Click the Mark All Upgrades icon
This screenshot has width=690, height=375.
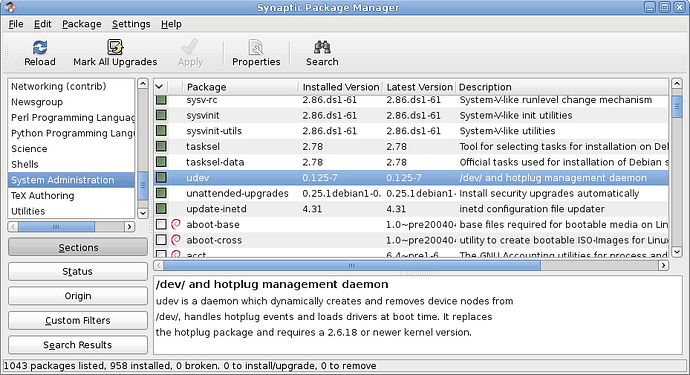115,47
